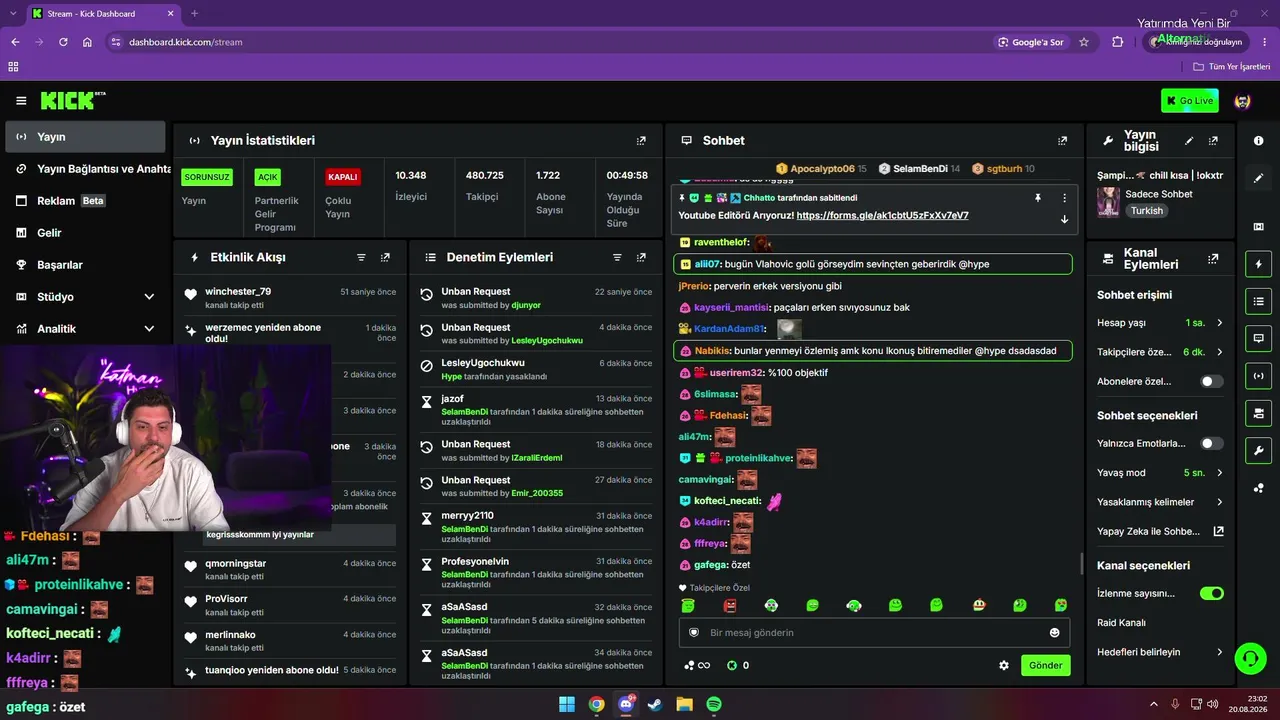This screenshot has width=1280, height=720.
Task: Open Hesap yaşı setting
Action: (x=1160, y=323)
